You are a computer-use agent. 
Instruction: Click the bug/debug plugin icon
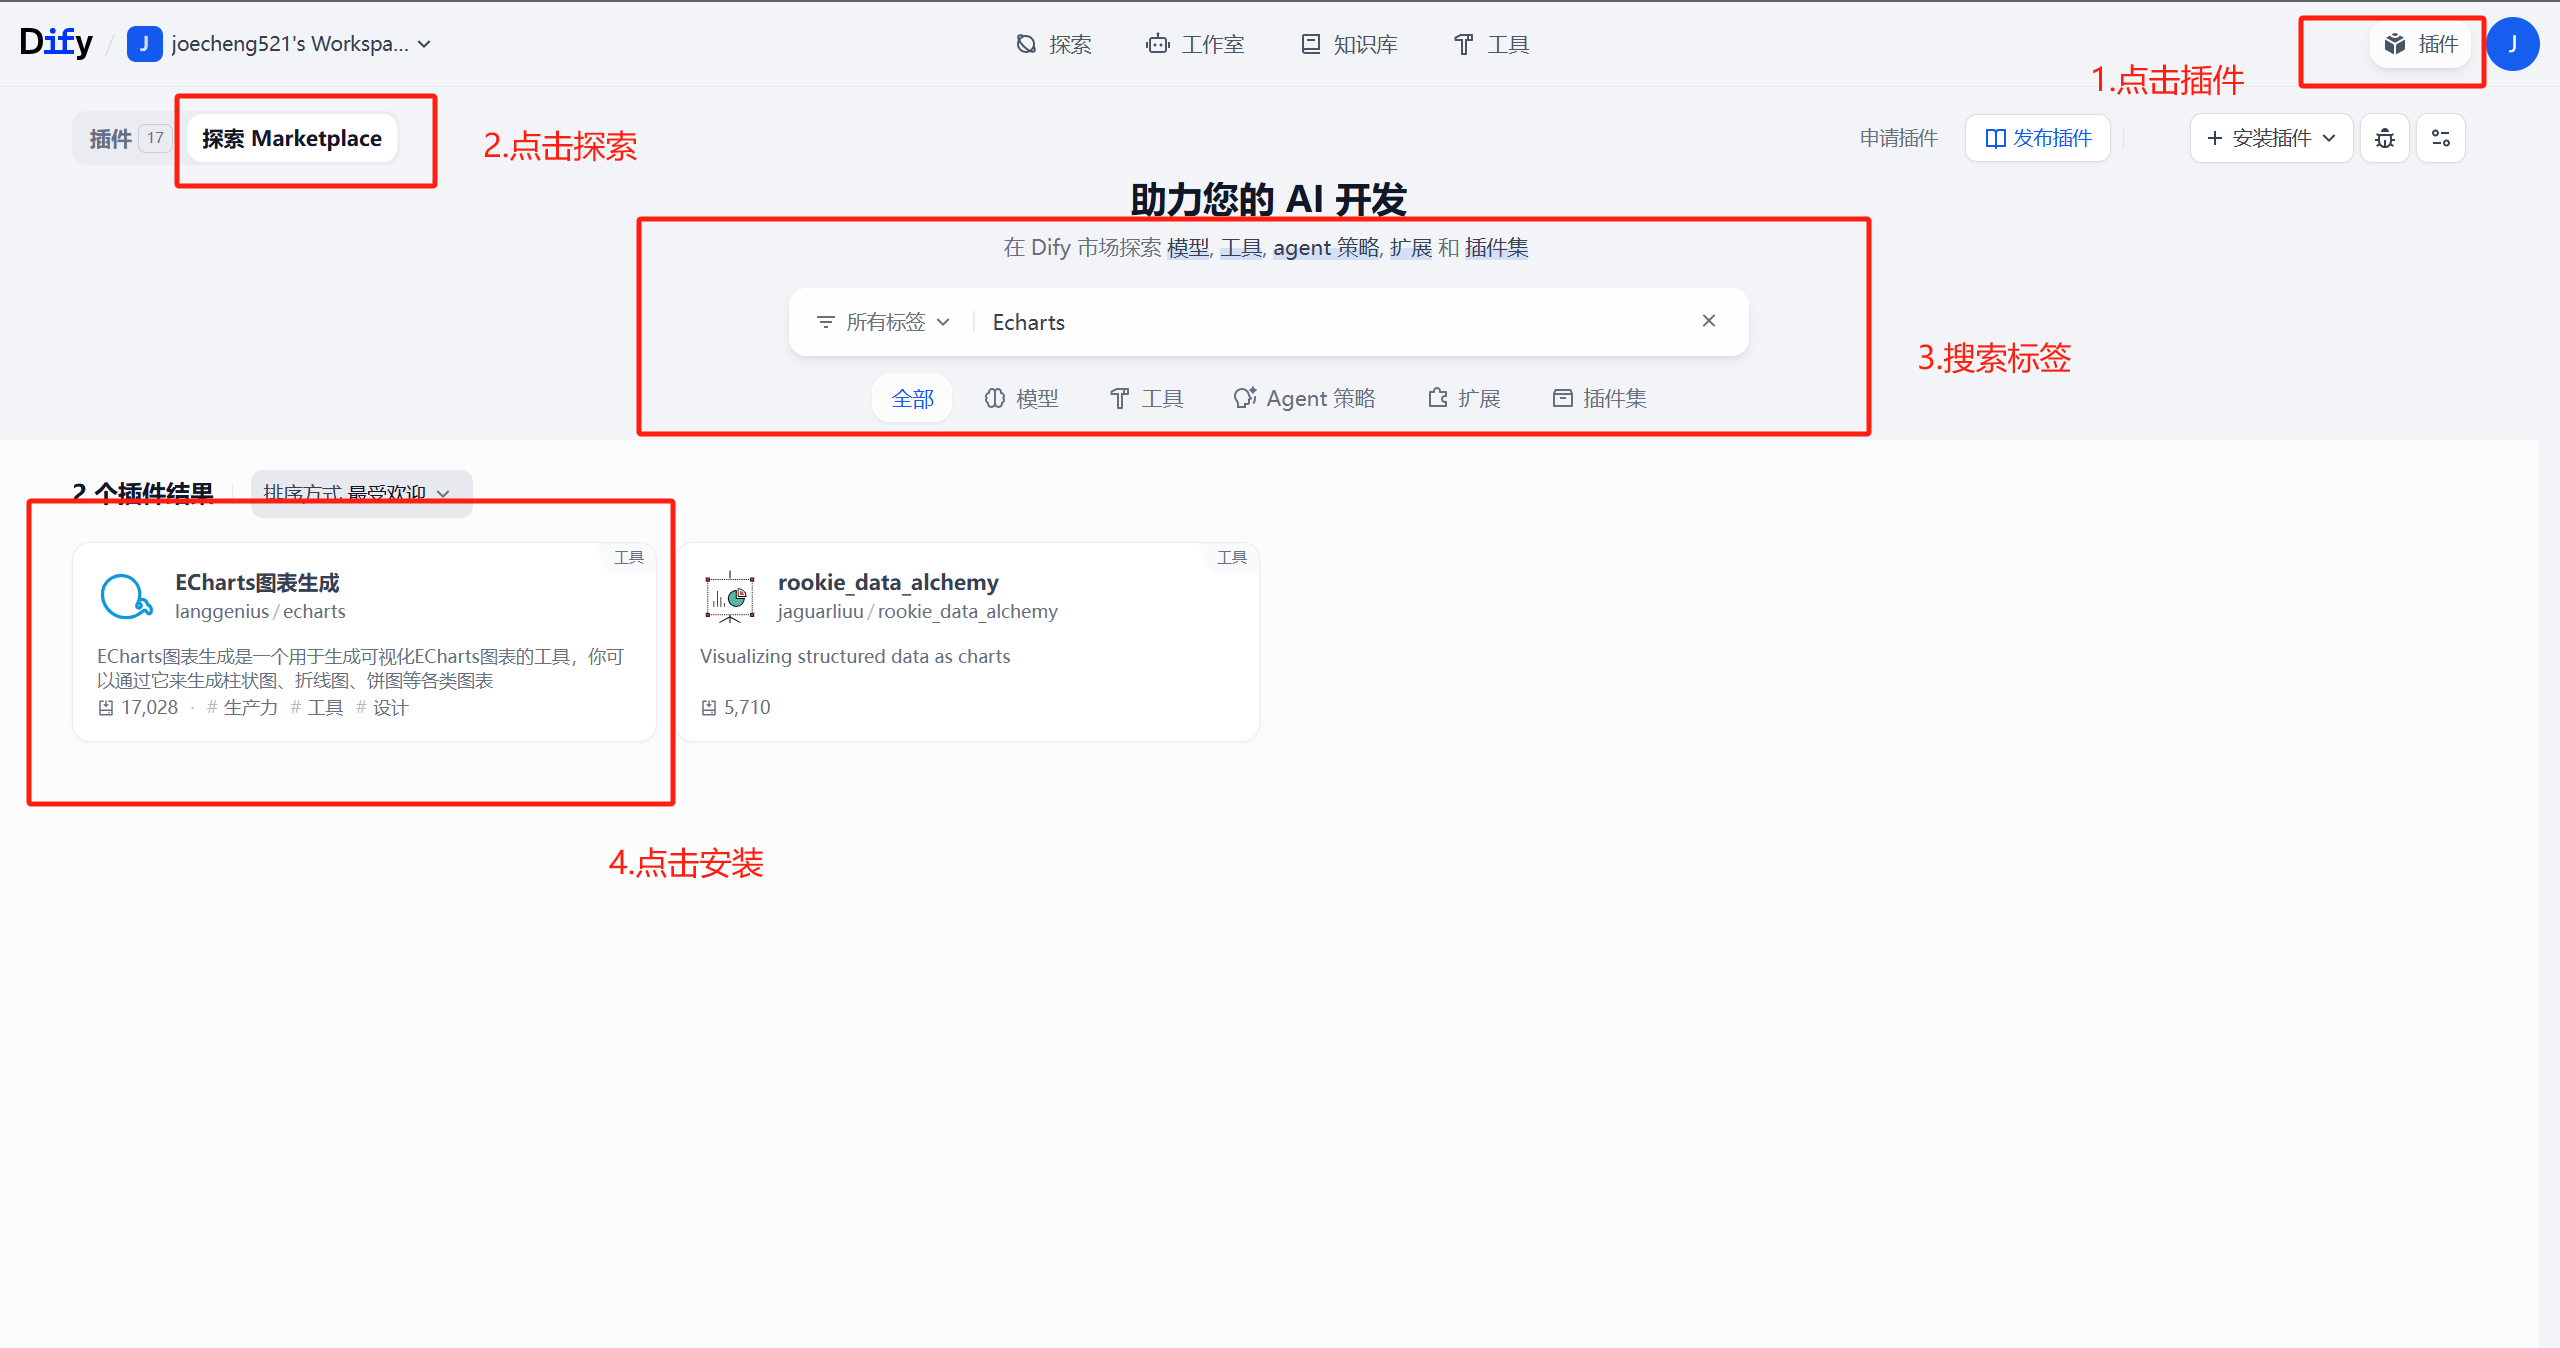click(x=2385, y=138)
